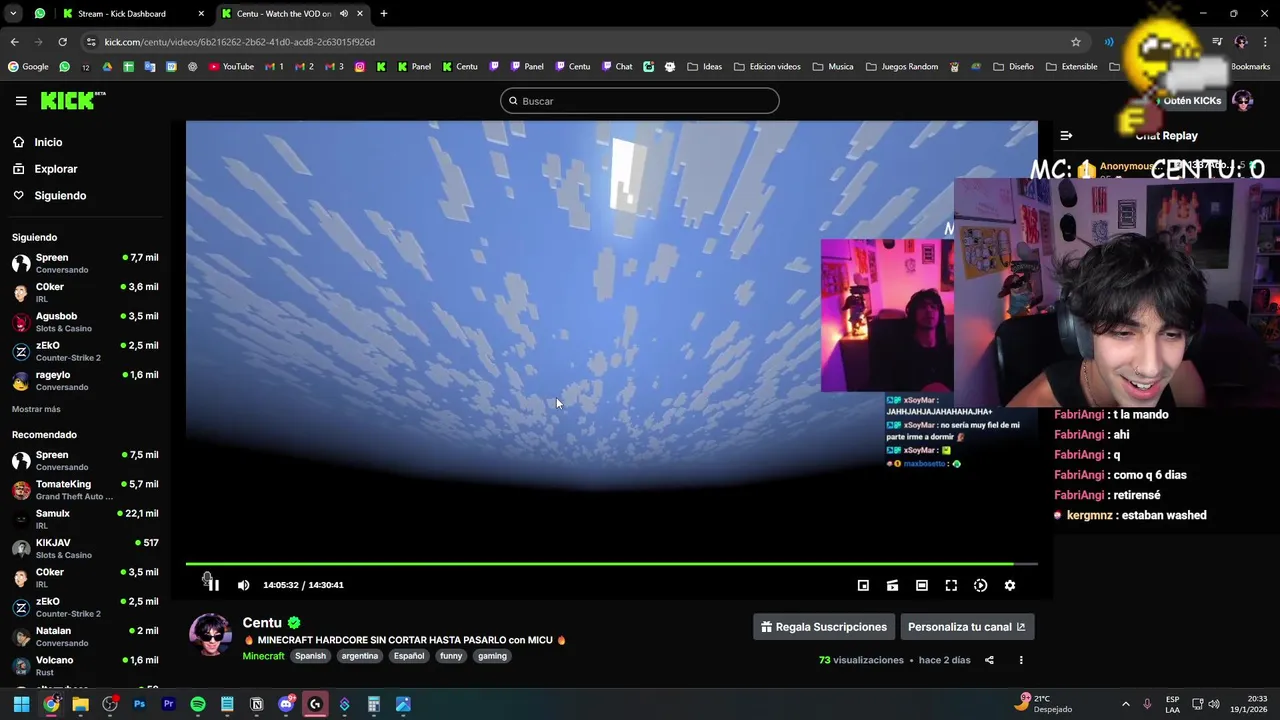Open the video's three-dot options menu

(x=1021, y=660)
